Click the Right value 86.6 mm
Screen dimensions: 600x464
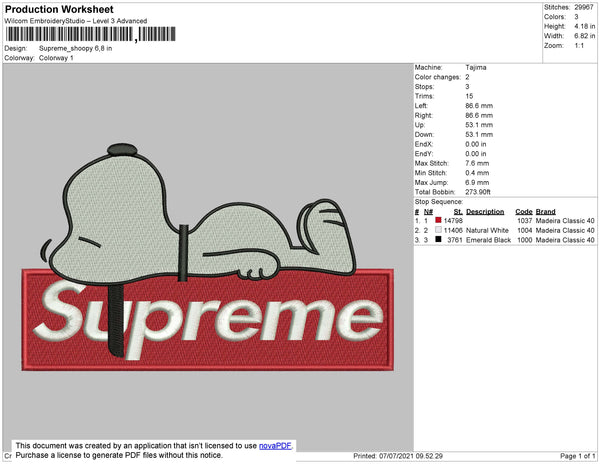click(x=479, y=115)
